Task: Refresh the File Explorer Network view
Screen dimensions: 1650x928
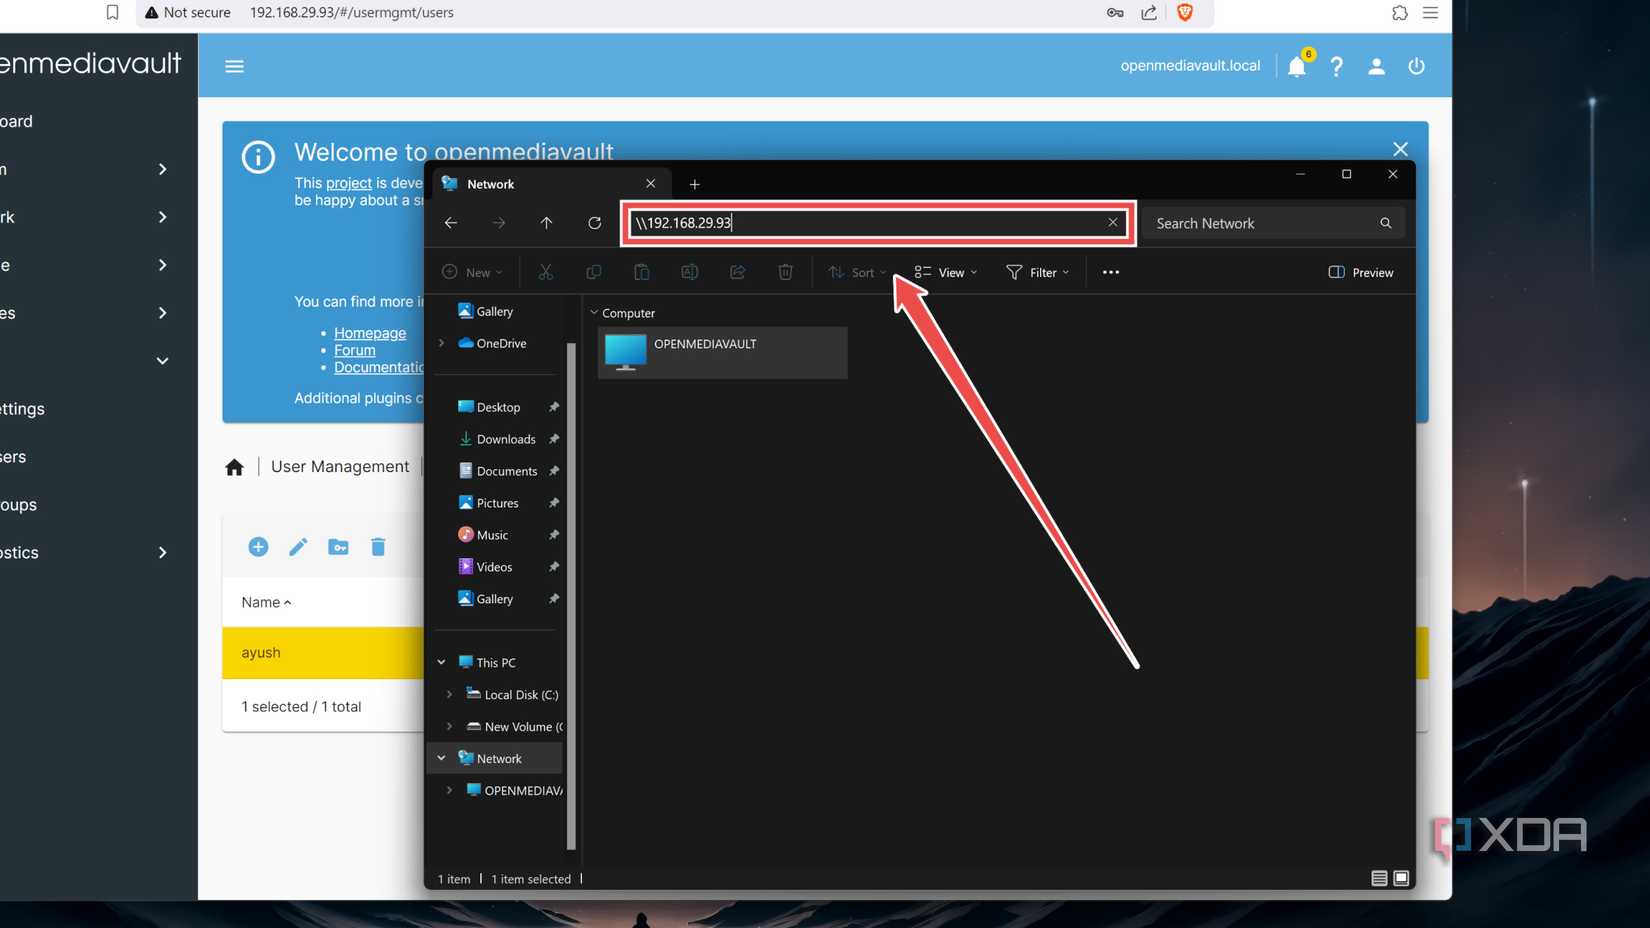Action: pyautogui.click(x=594, y=223)
